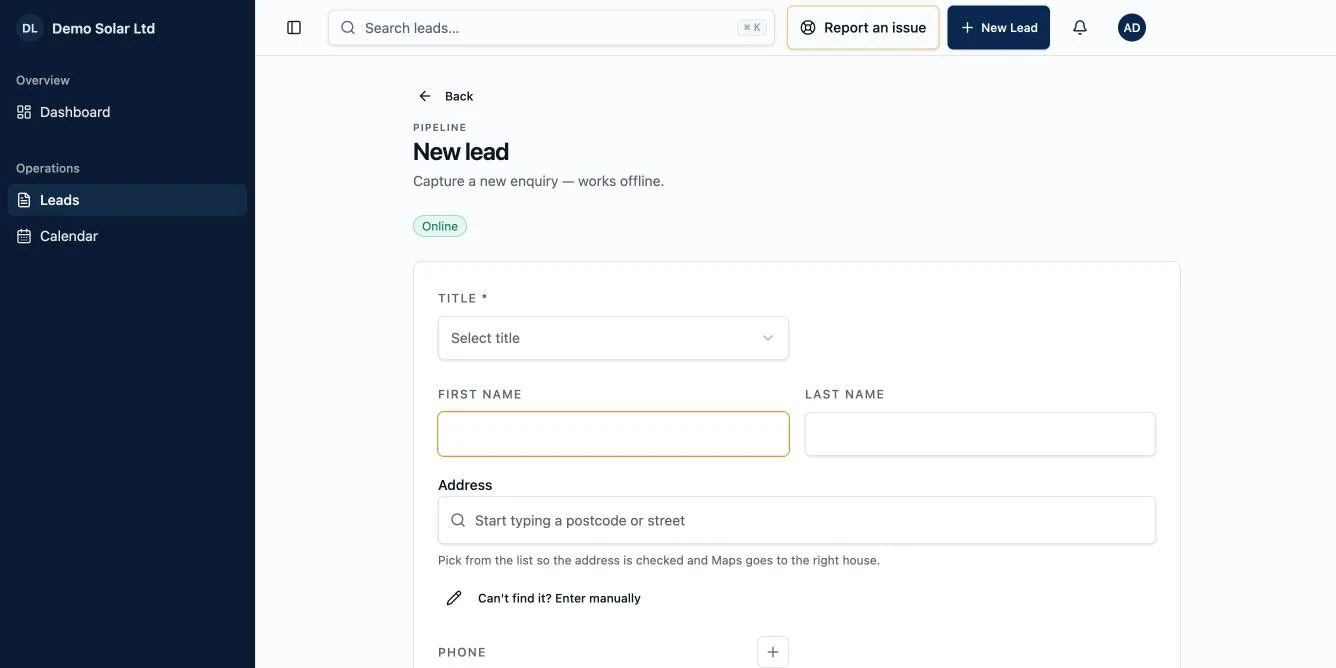This screenshot has height=668, width=1336.
Task: Click the back arrow icon
Action: (x=425, y=96)
